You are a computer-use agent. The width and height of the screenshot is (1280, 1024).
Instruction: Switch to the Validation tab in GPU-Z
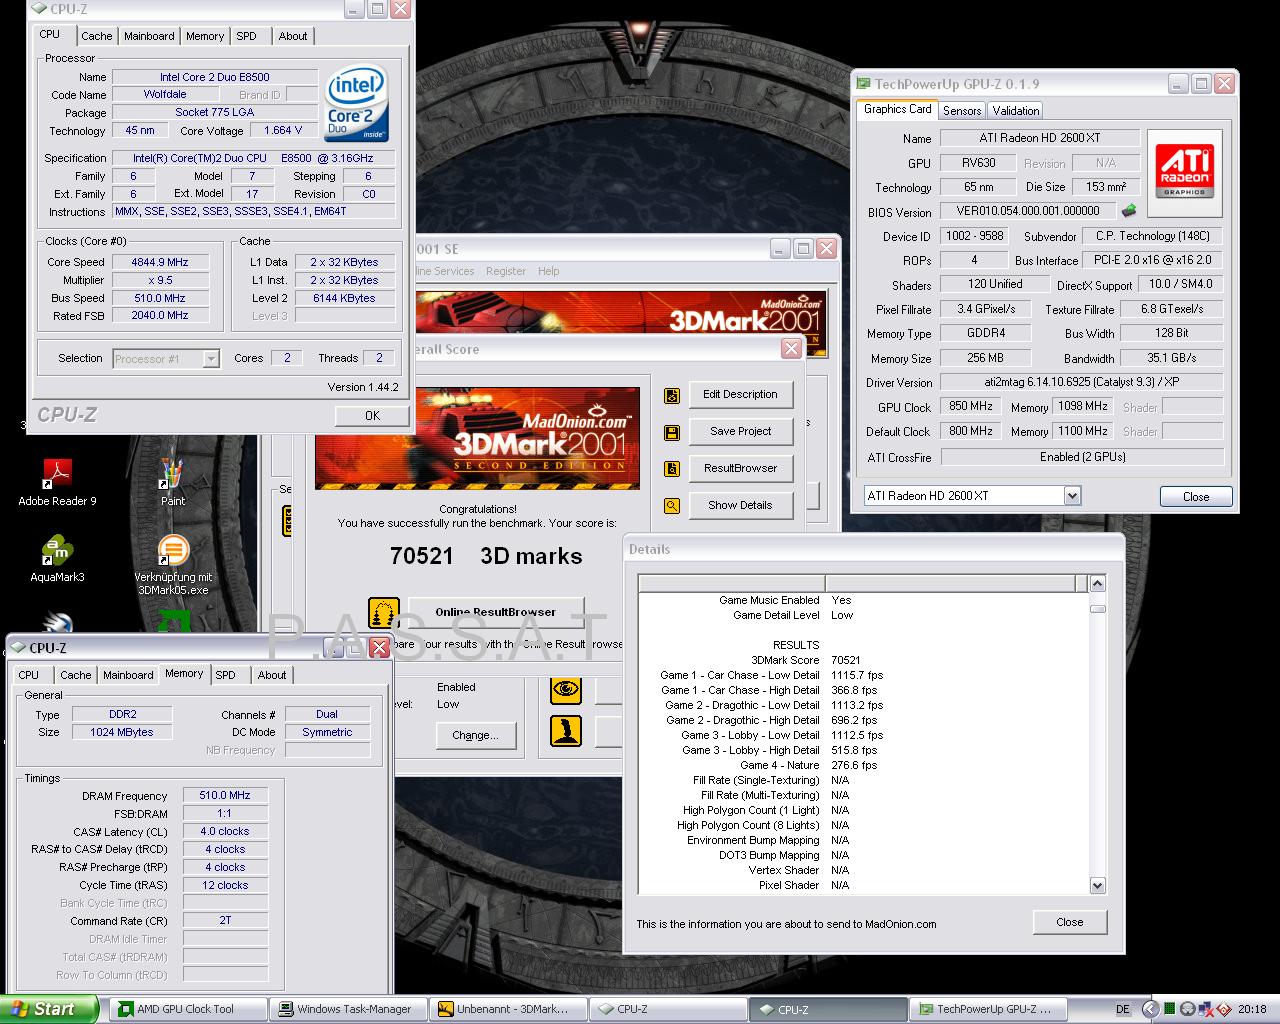(x=1016, y=111)
